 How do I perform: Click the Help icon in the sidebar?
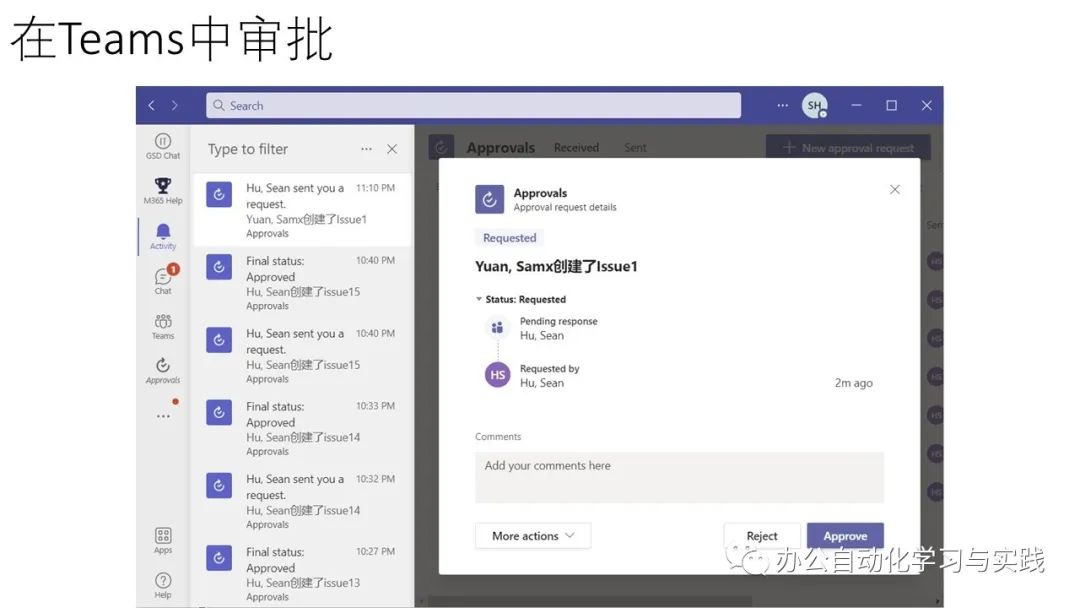pyautogui.click(x=162, y=580)
